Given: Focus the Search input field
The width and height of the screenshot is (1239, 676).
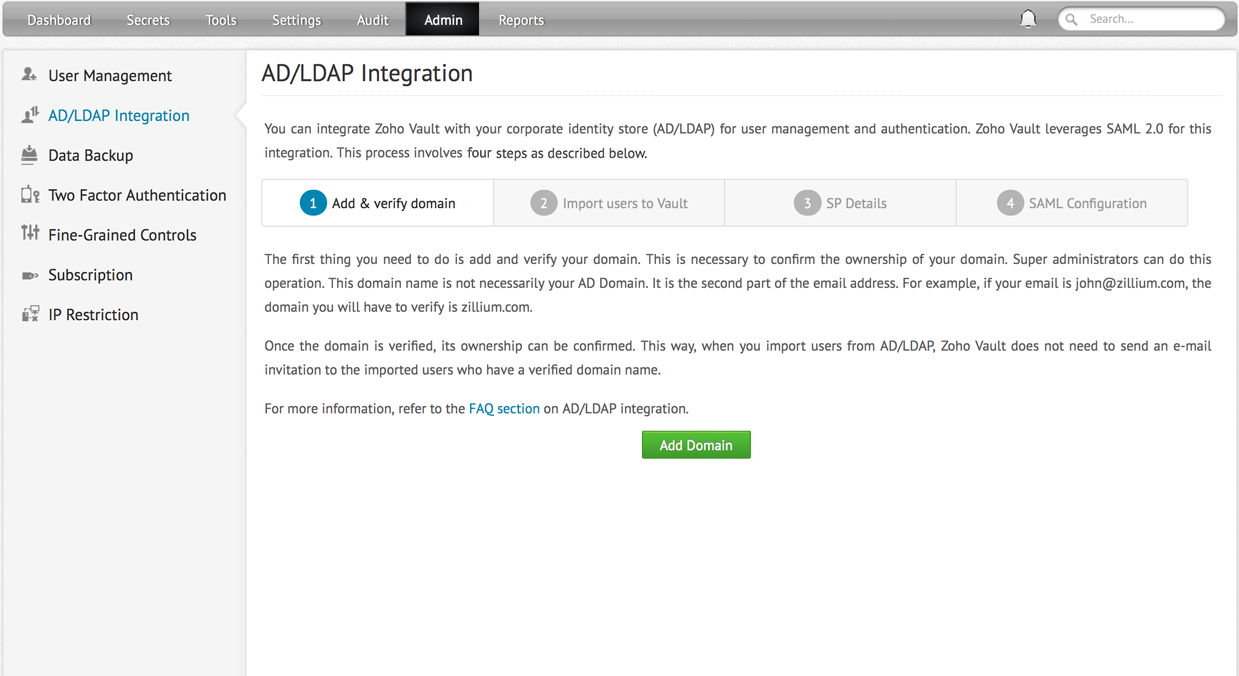Looking at the screenshot, I should [1142, 19].
